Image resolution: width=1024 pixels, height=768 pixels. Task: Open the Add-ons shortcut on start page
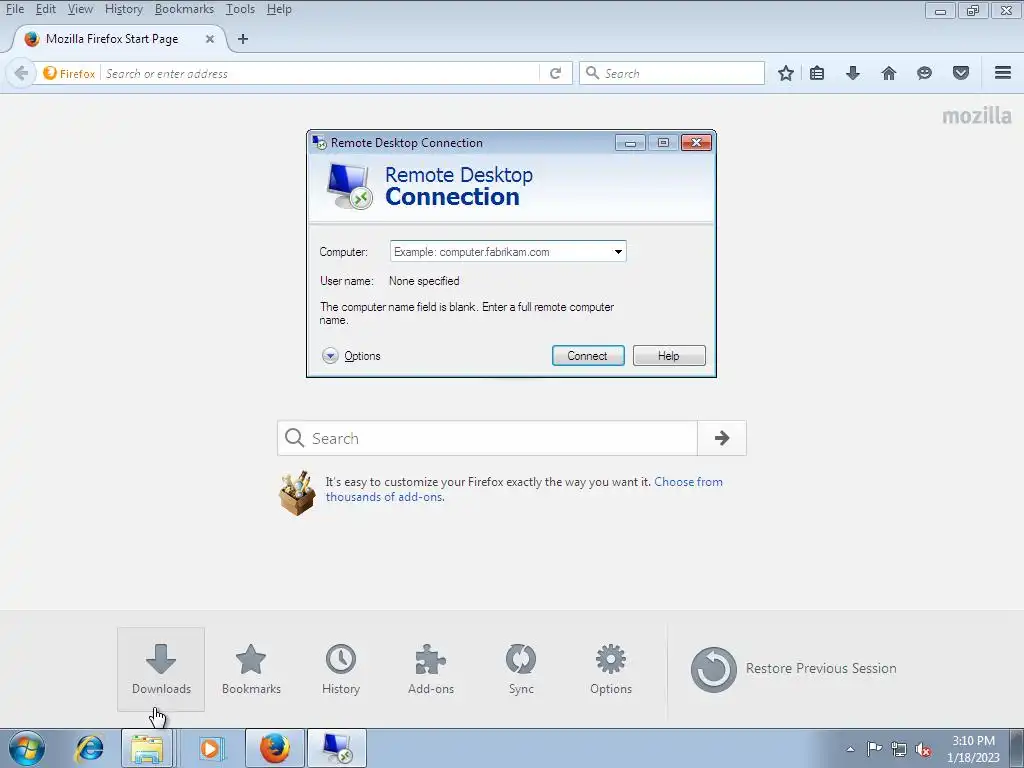tap(431, 669)
